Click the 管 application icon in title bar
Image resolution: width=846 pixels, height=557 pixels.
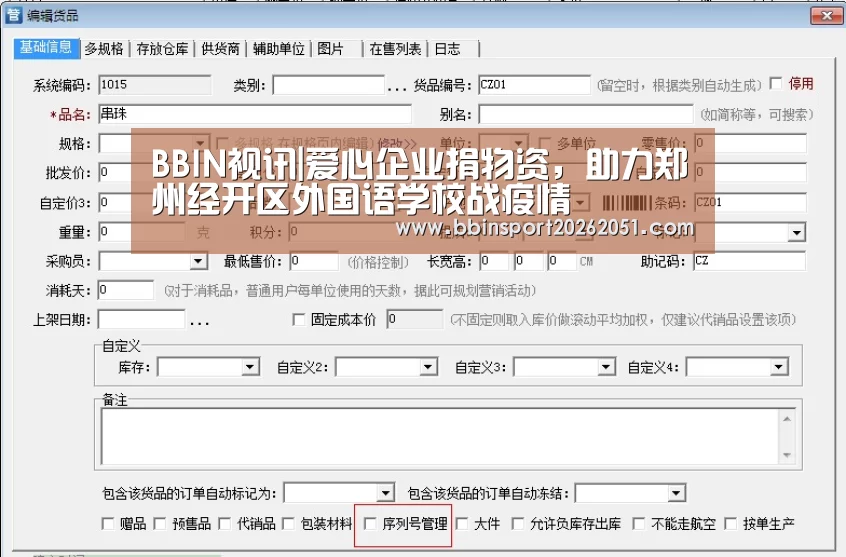(x=13, y=15)
